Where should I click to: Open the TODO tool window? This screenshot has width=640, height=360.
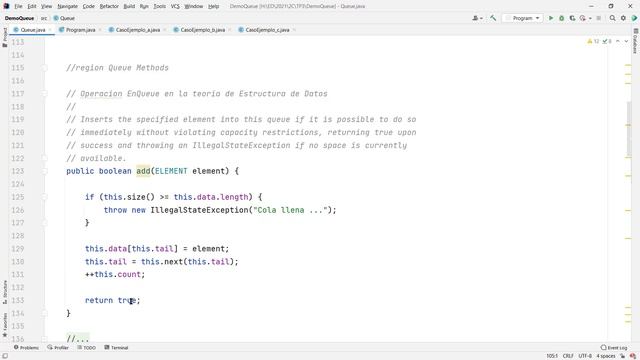tap(87, 348)
